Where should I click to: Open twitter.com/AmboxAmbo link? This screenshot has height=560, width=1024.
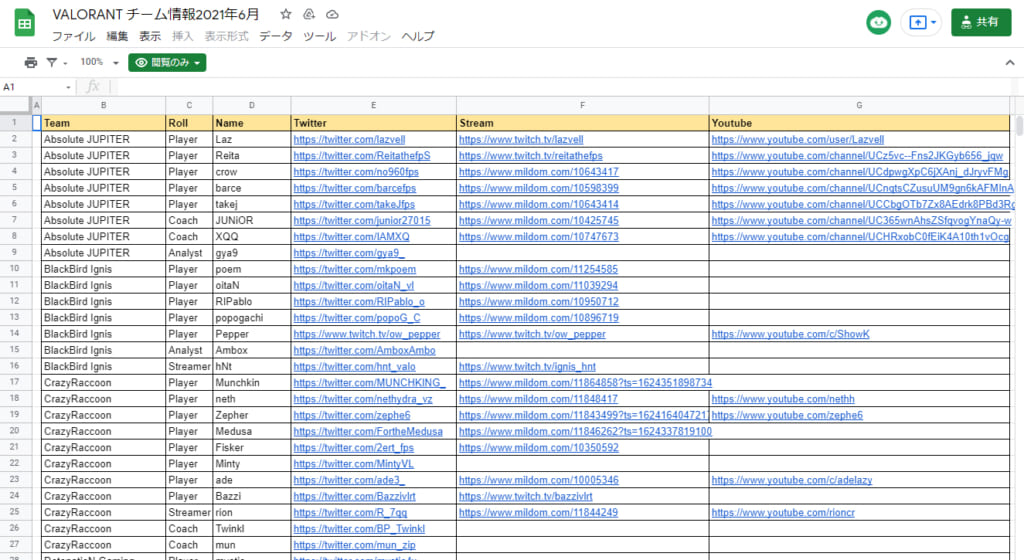pyautogui.click(x=364, y=350)
